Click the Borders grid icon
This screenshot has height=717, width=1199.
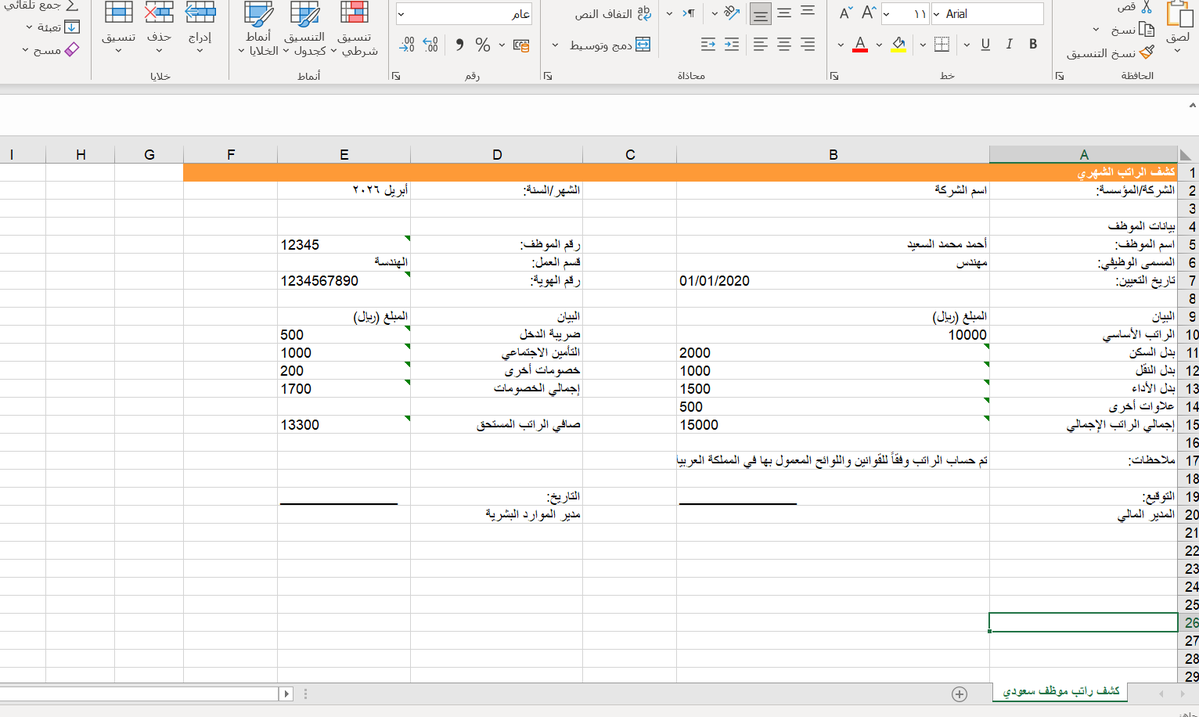click(942, 44)
